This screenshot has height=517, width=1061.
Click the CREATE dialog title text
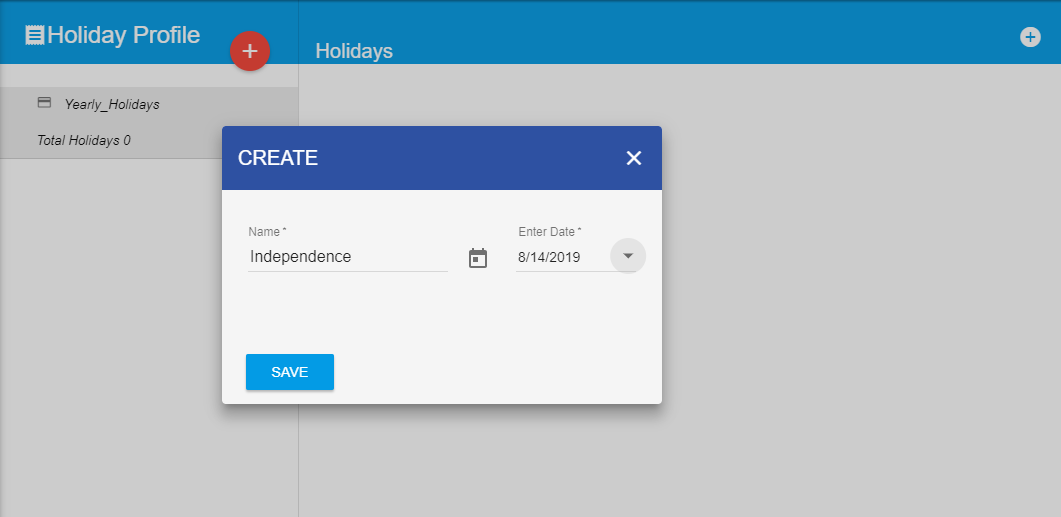(x=278, y=158)
